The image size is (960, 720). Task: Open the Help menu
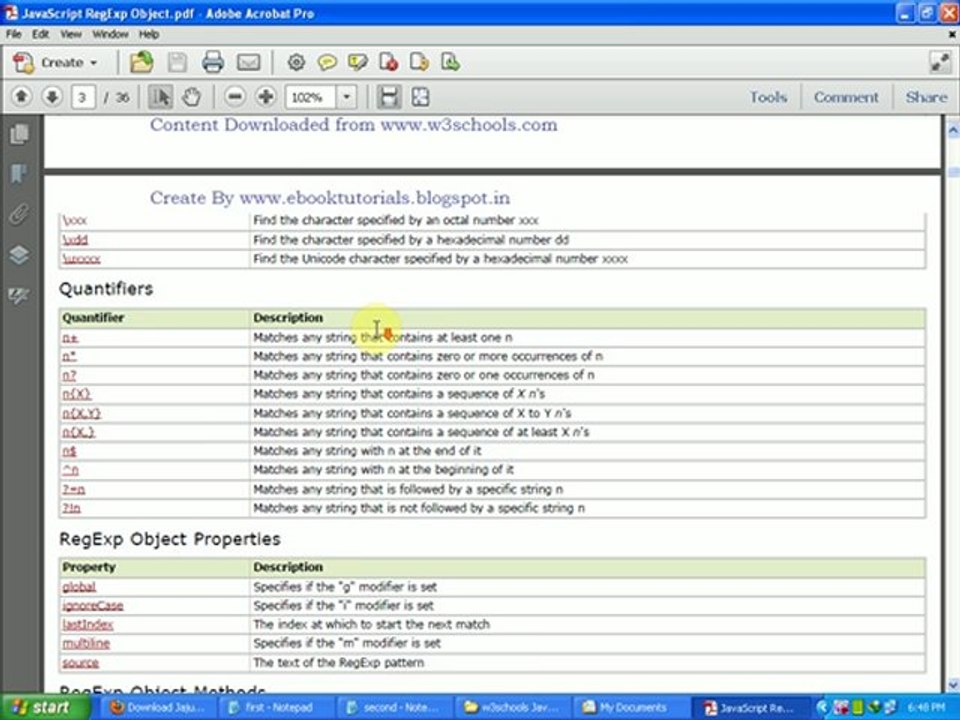[149, 34]
